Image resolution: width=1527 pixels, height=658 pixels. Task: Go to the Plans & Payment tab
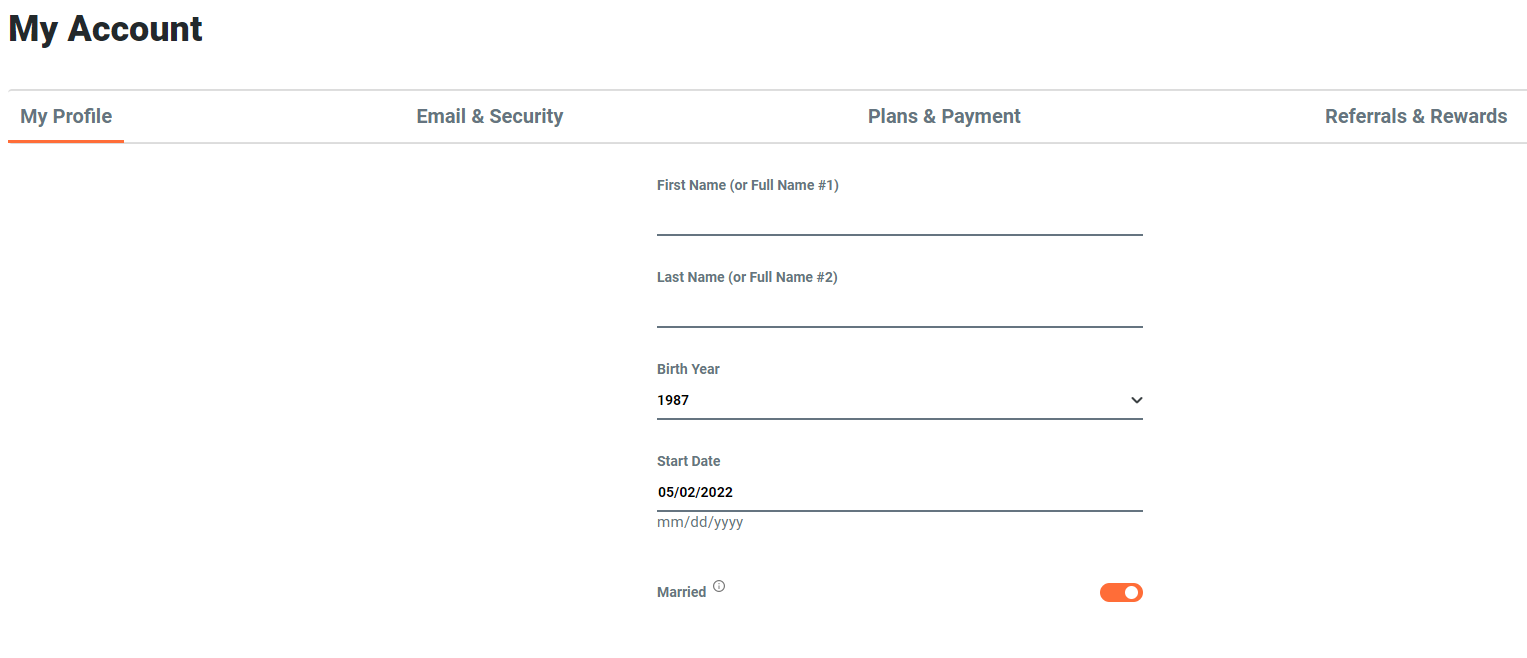[944, 116]
